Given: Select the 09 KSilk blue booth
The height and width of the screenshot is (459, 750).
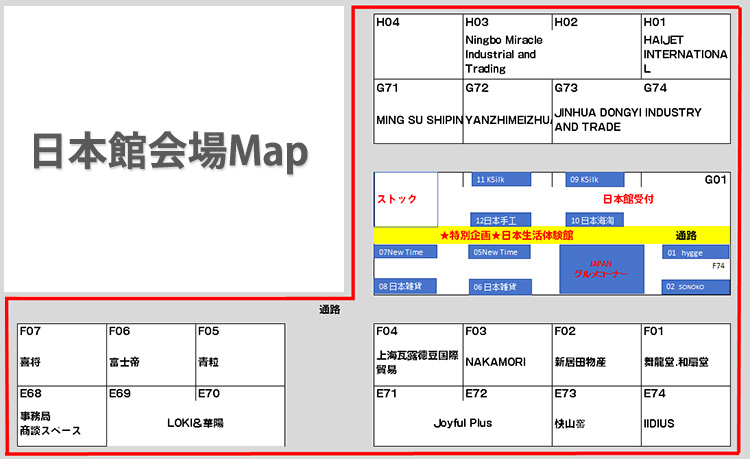Looking at the screenshot, I should tap(595, 180).
